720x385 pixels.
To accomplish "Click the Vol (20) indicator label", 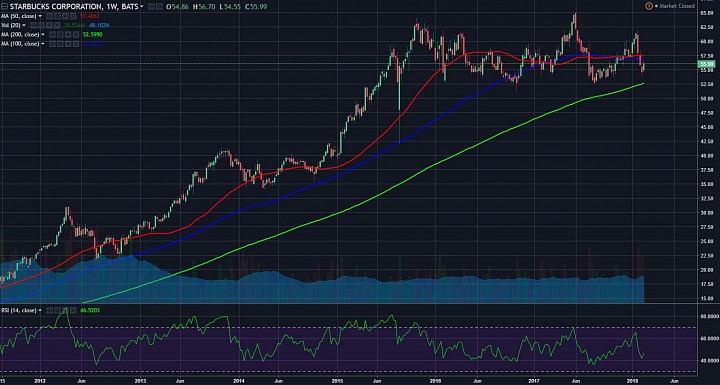I will [11, 25].
